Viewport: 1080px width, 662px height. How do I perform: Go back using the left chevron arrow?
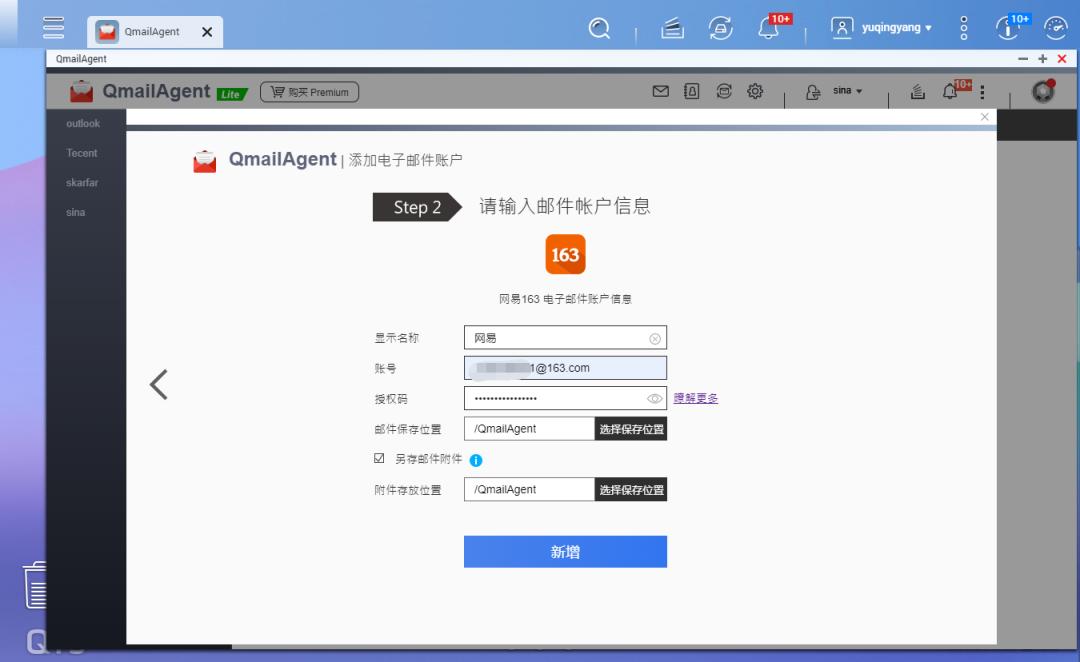[x=157, y=383]
